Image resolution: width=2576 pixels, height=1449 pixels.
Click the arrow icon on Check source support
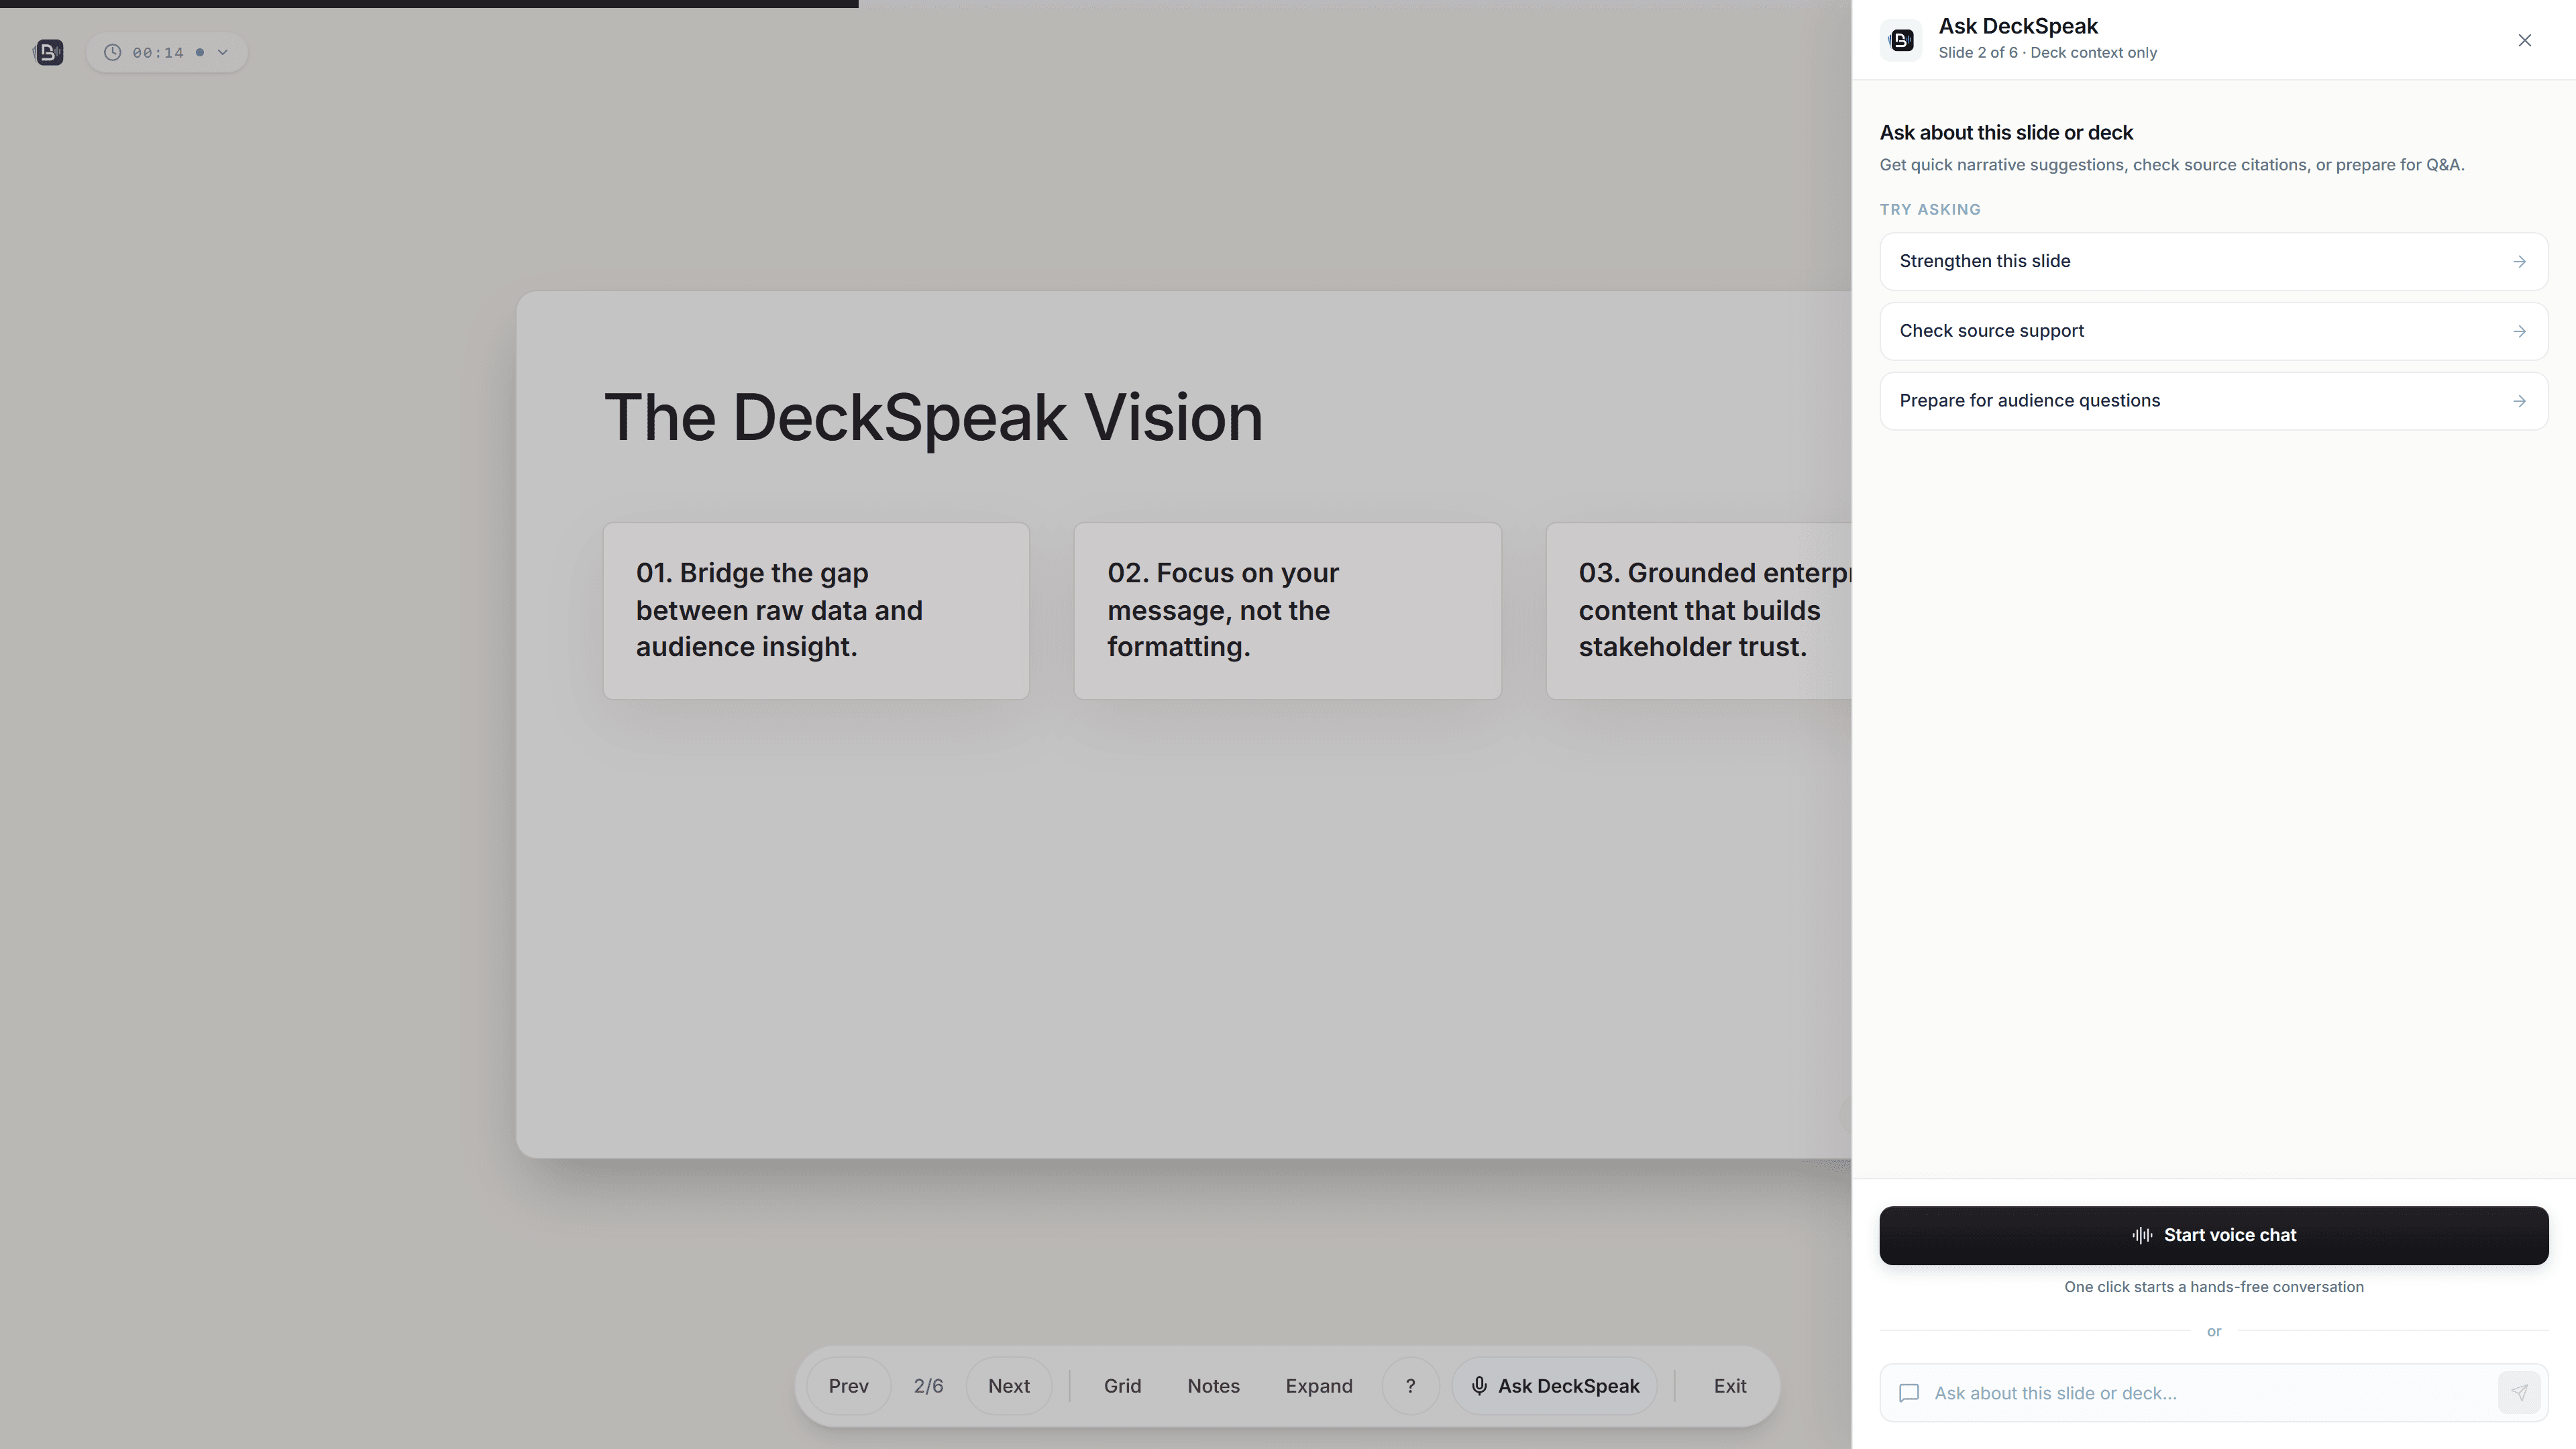coord(2519,331)
